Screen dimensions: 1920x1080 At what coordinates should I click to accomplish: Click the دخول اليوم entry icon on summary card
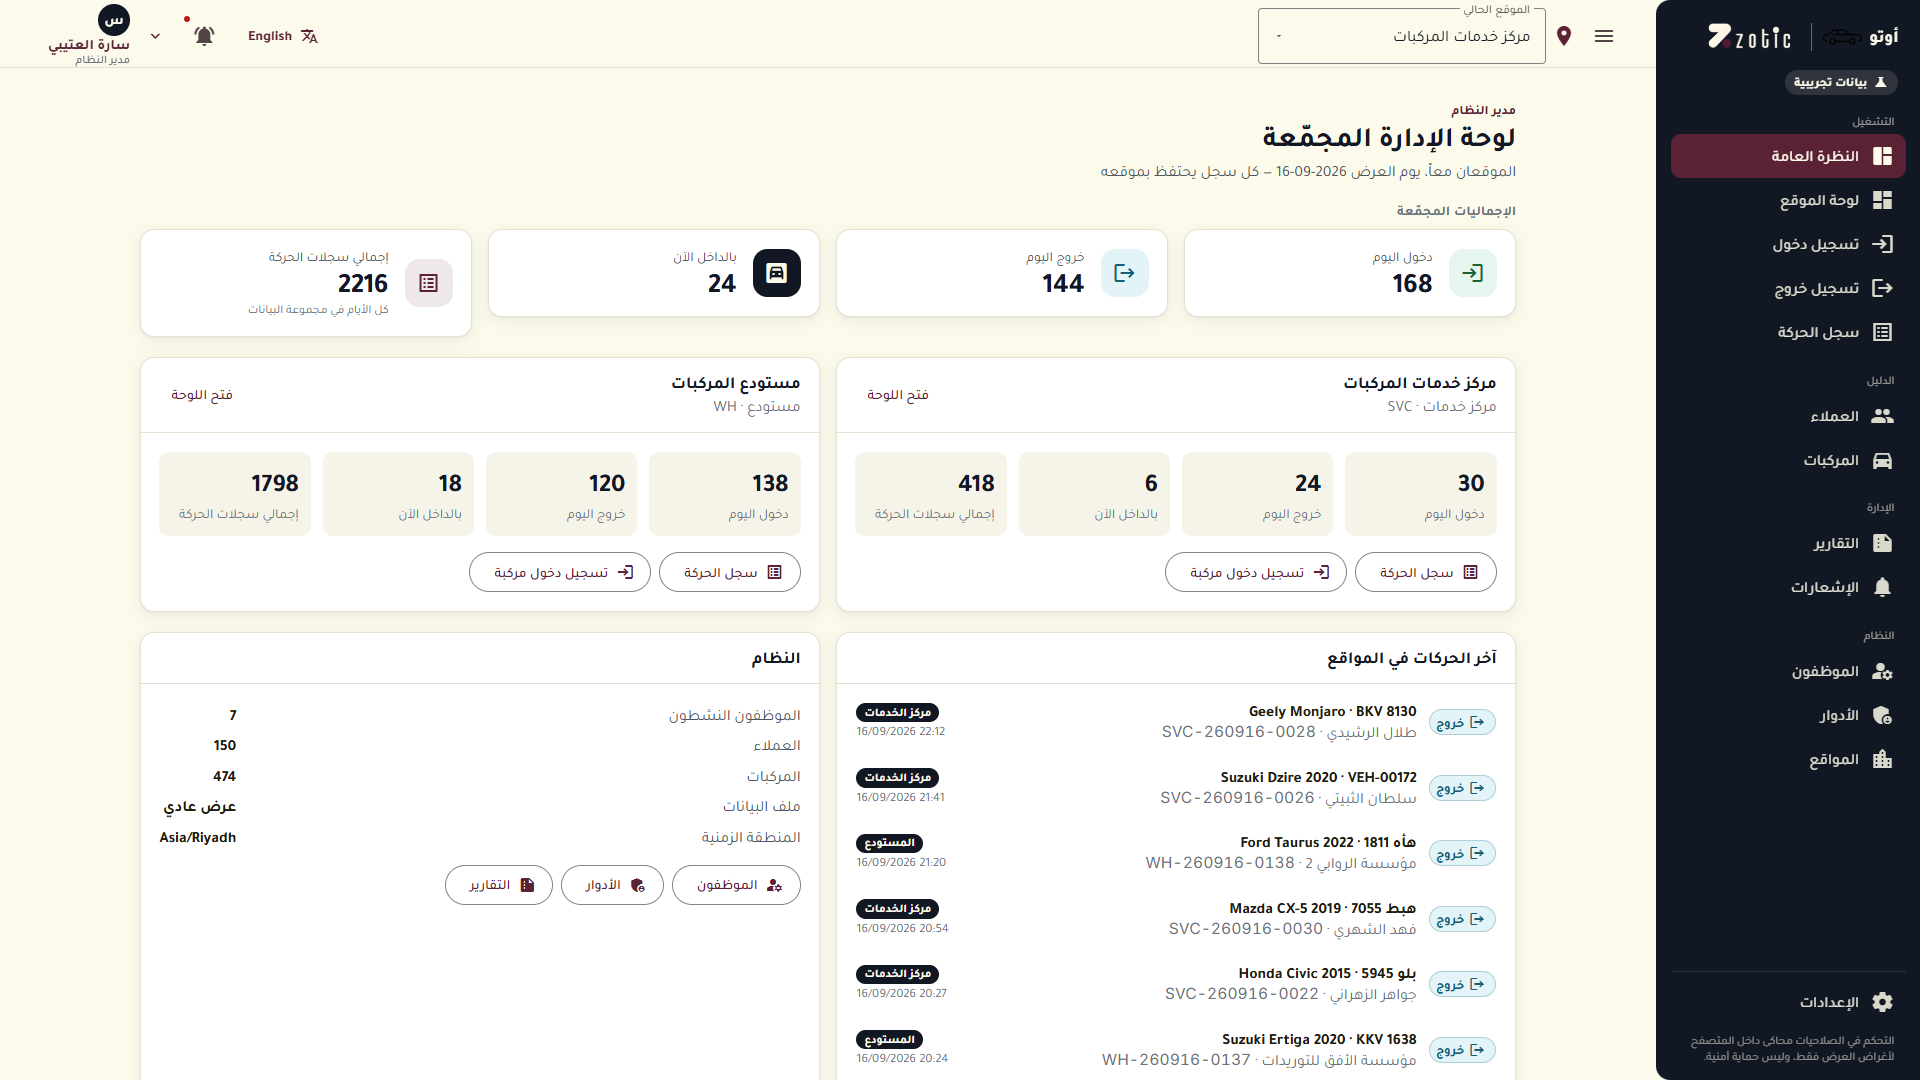(1473, 273)
